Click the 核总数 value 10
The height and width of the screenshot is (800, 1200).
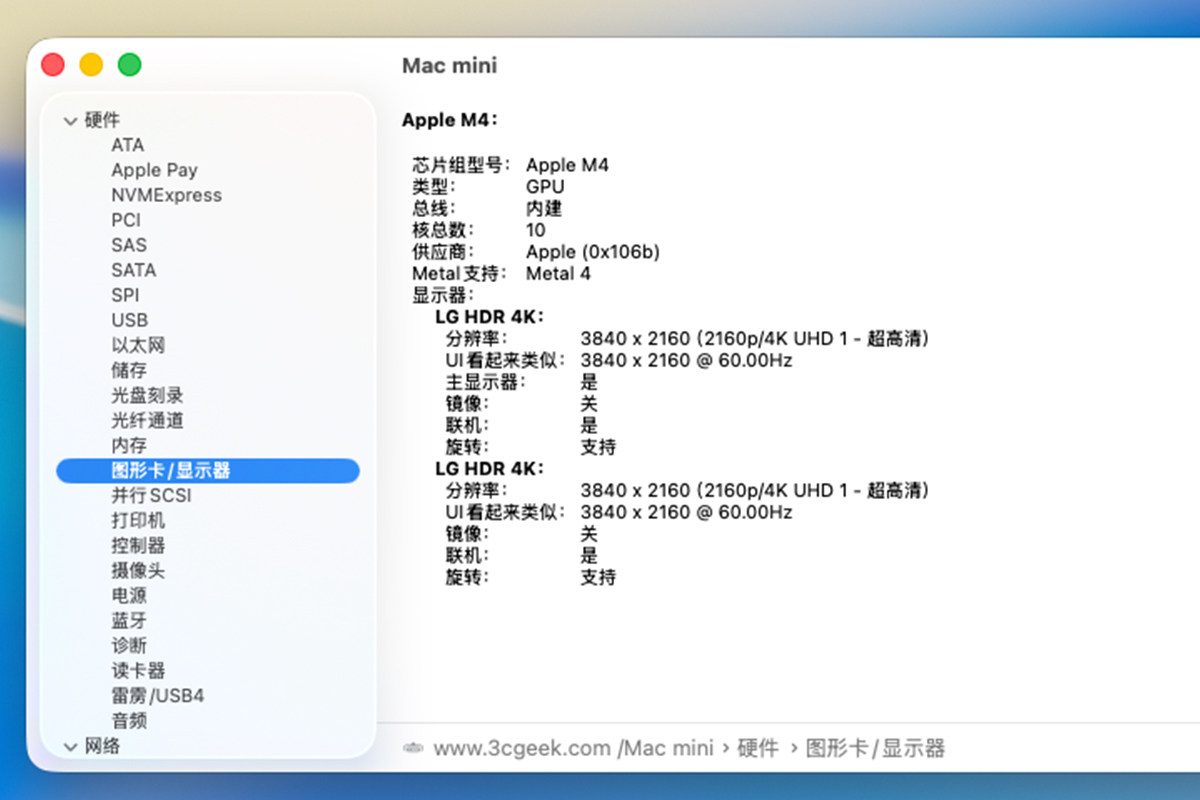(536, 230)
